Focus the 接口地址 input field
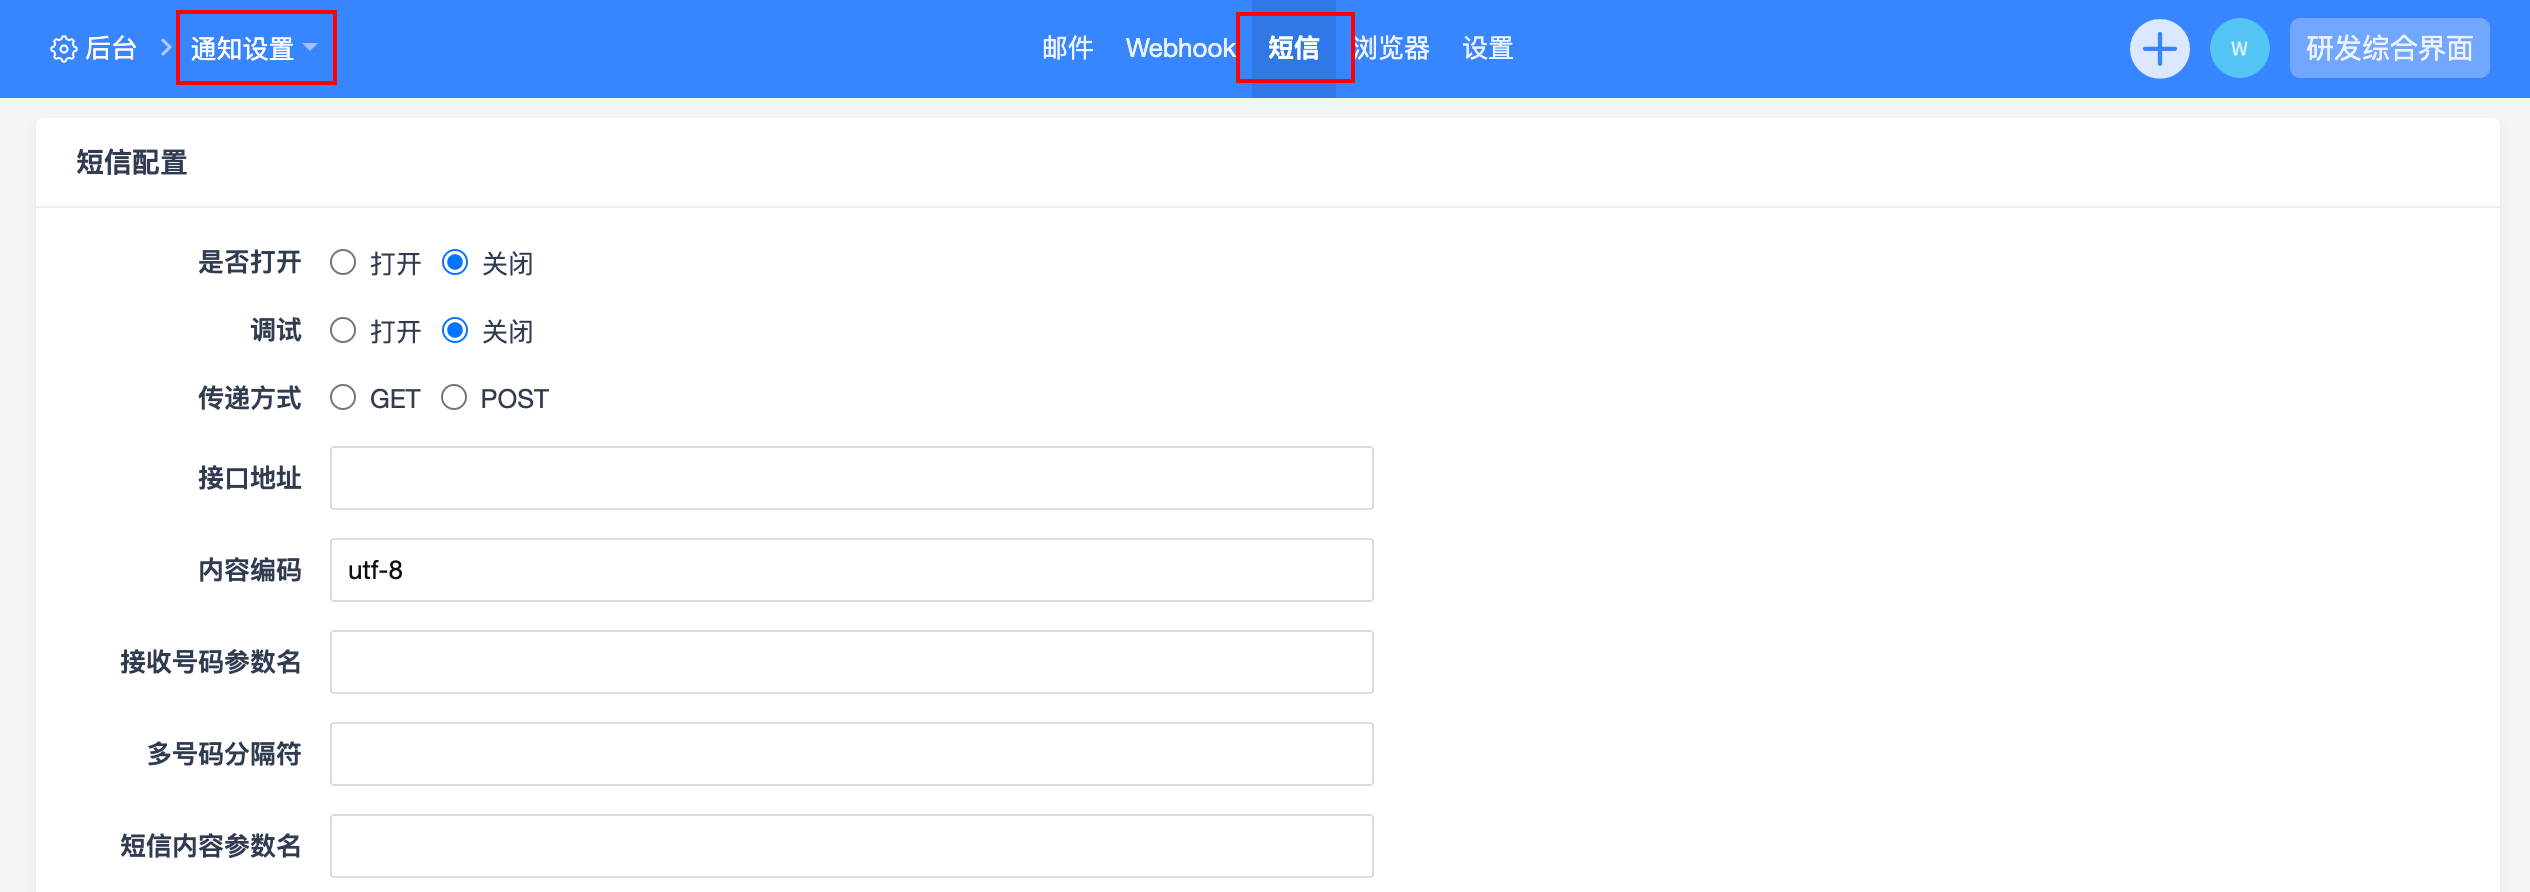 pos(852,478)
